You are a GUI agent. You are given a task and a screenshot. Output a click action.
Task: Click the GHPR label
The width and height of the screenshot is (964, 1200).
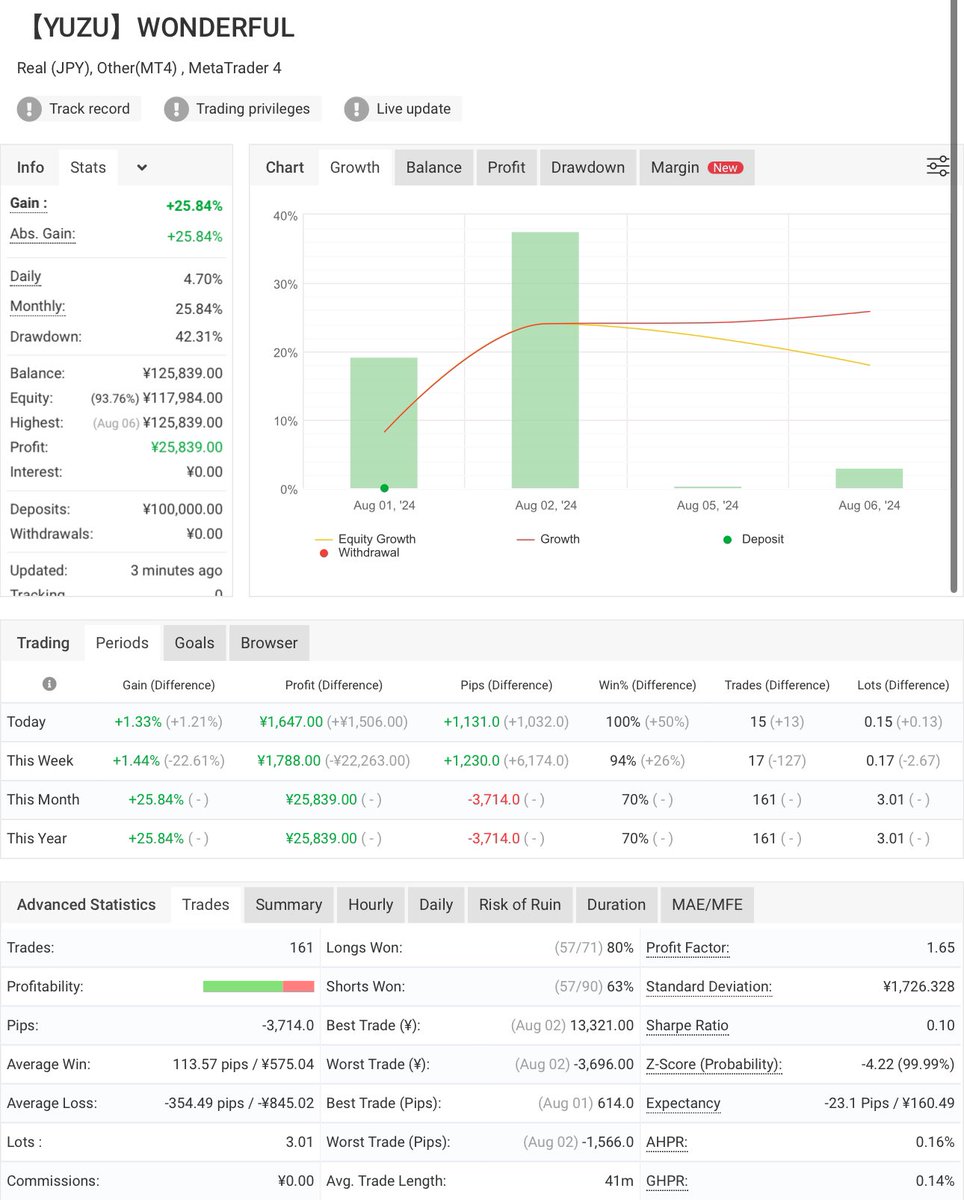667,1181
